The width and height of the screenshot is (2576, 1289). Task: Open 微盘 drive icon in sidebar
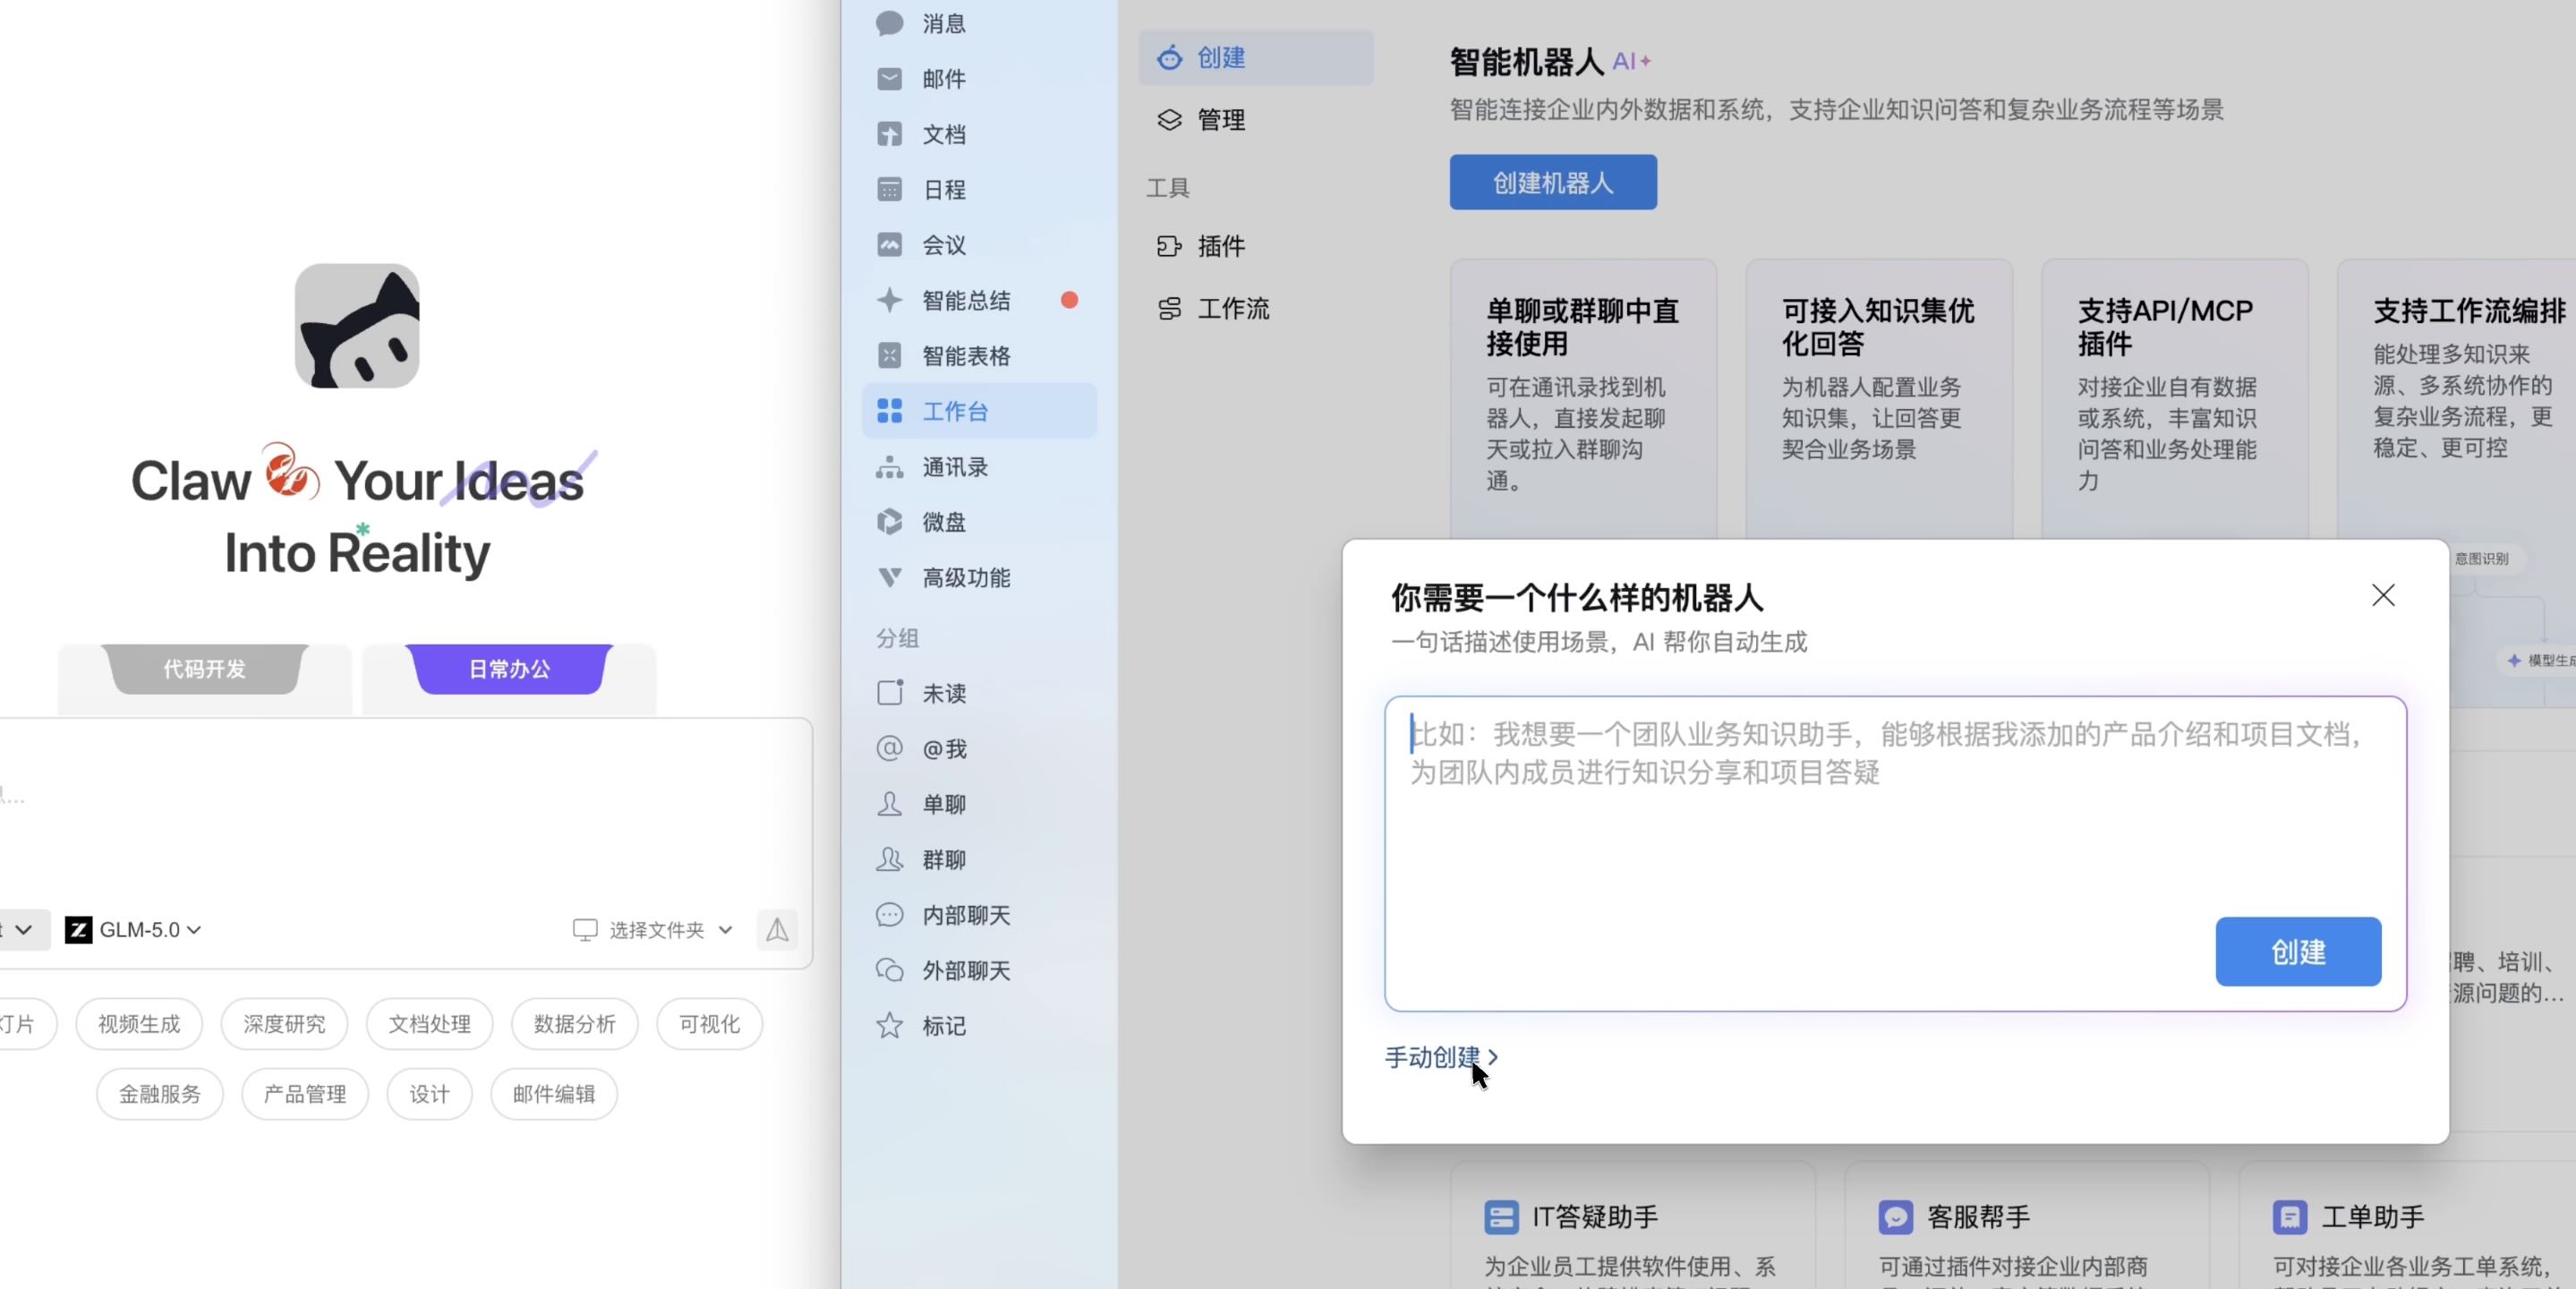click(889, 522)
